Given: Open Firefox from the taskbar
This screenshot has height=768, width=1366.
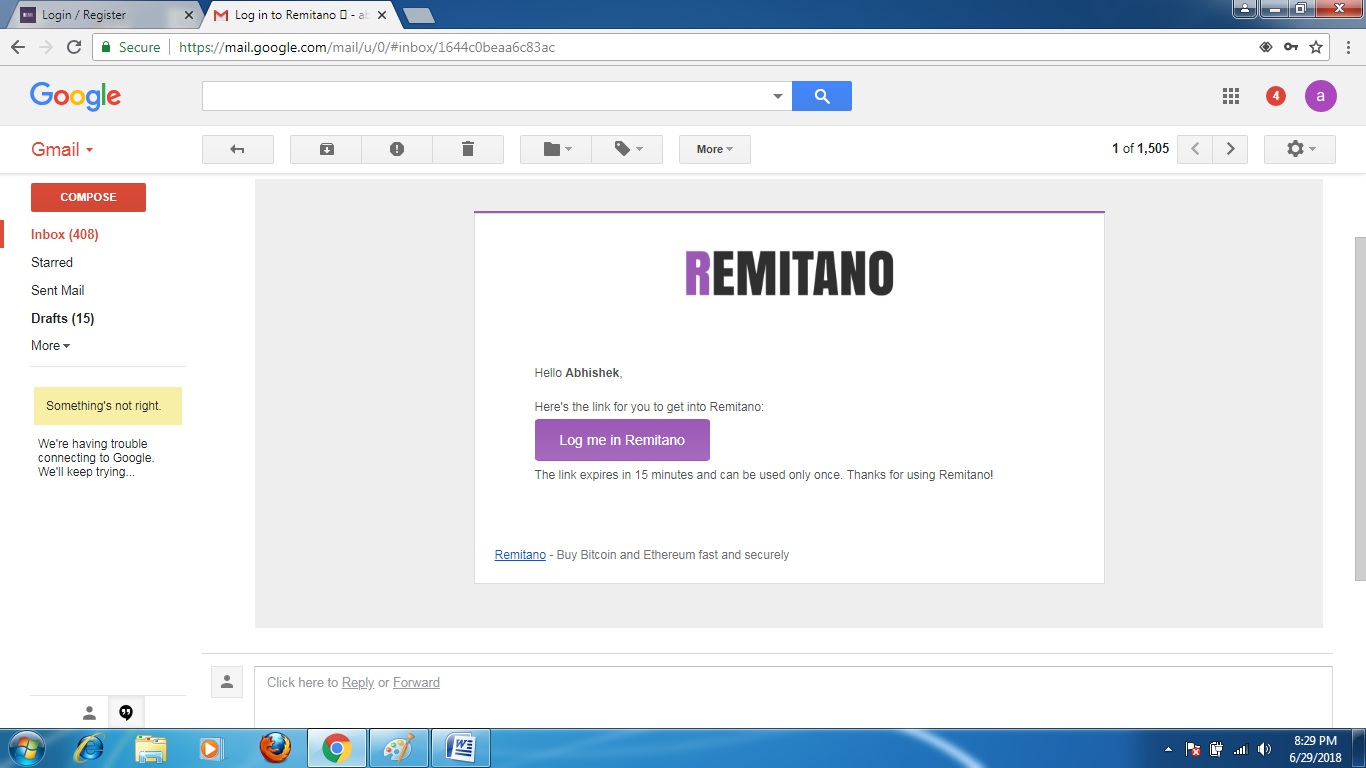Looking at the screenshot, I should [x=274, y=748].
